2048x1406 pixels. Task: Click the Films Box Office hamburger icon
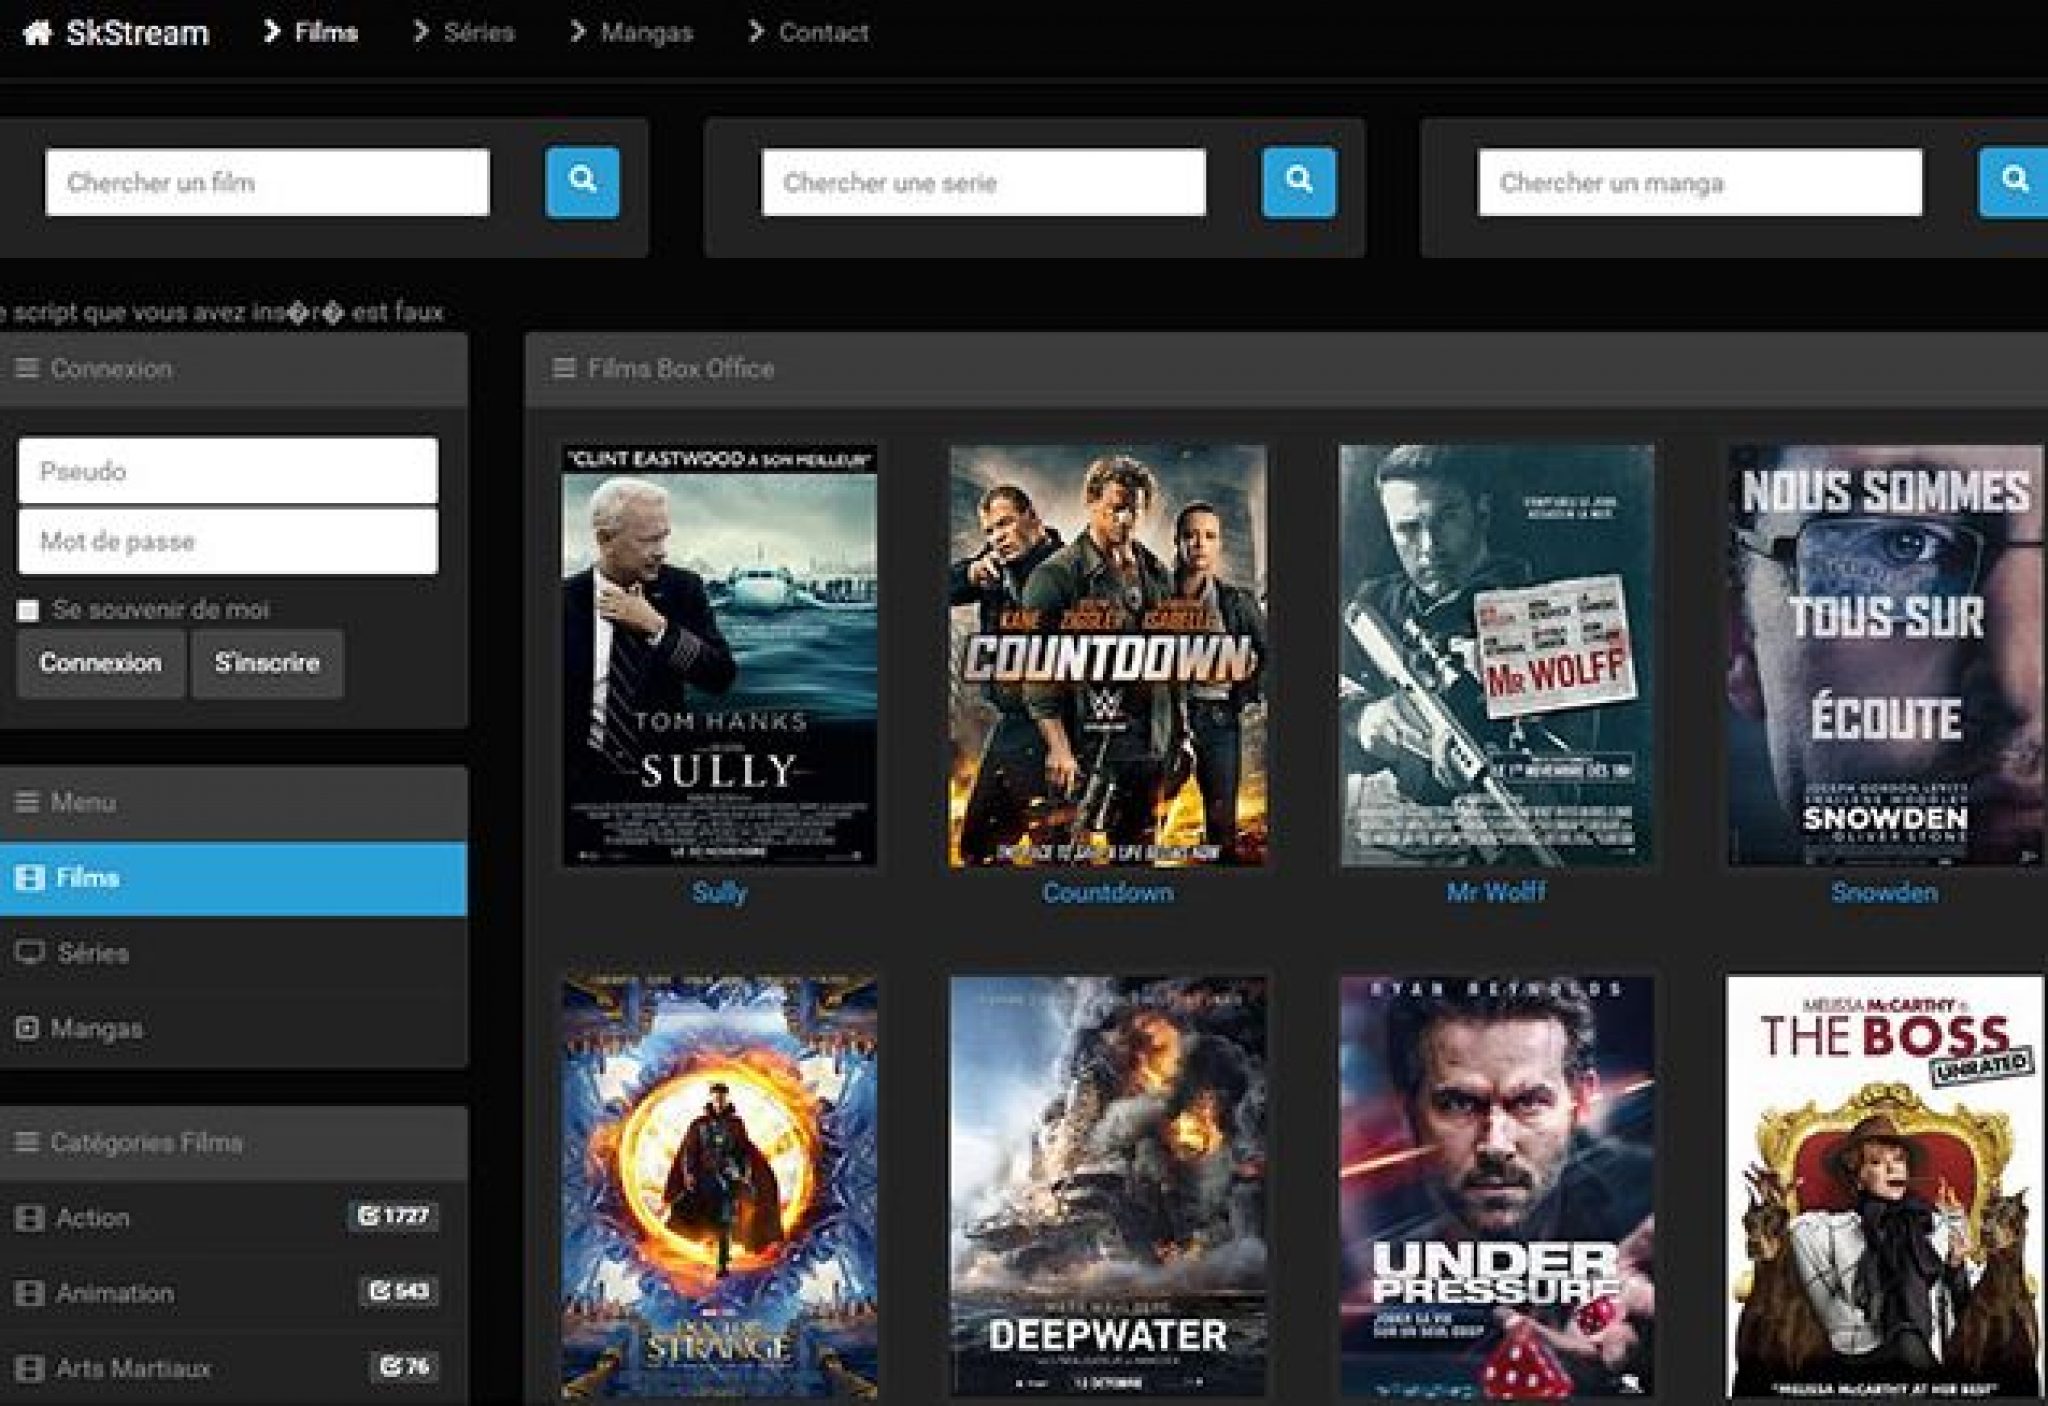564,369
